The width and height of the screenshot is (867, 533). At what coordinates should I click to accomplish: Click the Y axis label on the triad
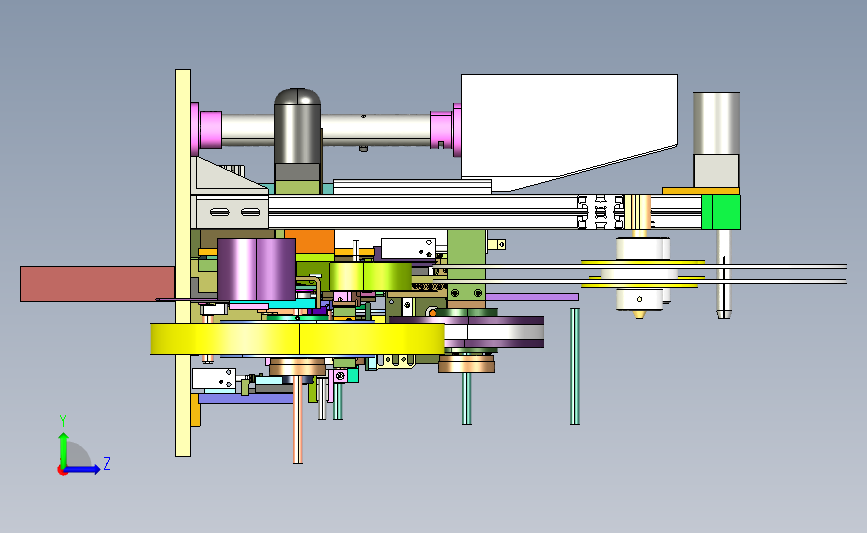tap(63, 421)
